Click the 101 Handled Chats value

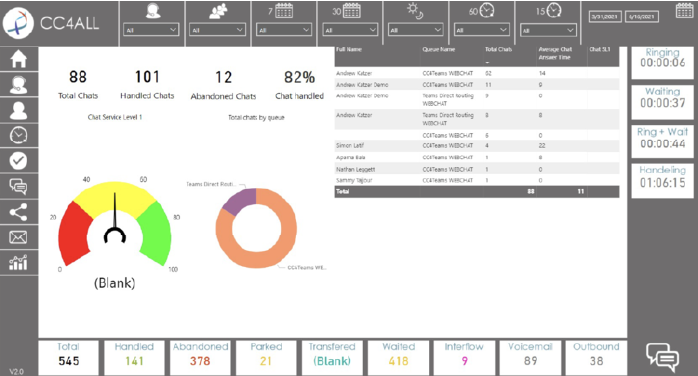click(147, 77)
